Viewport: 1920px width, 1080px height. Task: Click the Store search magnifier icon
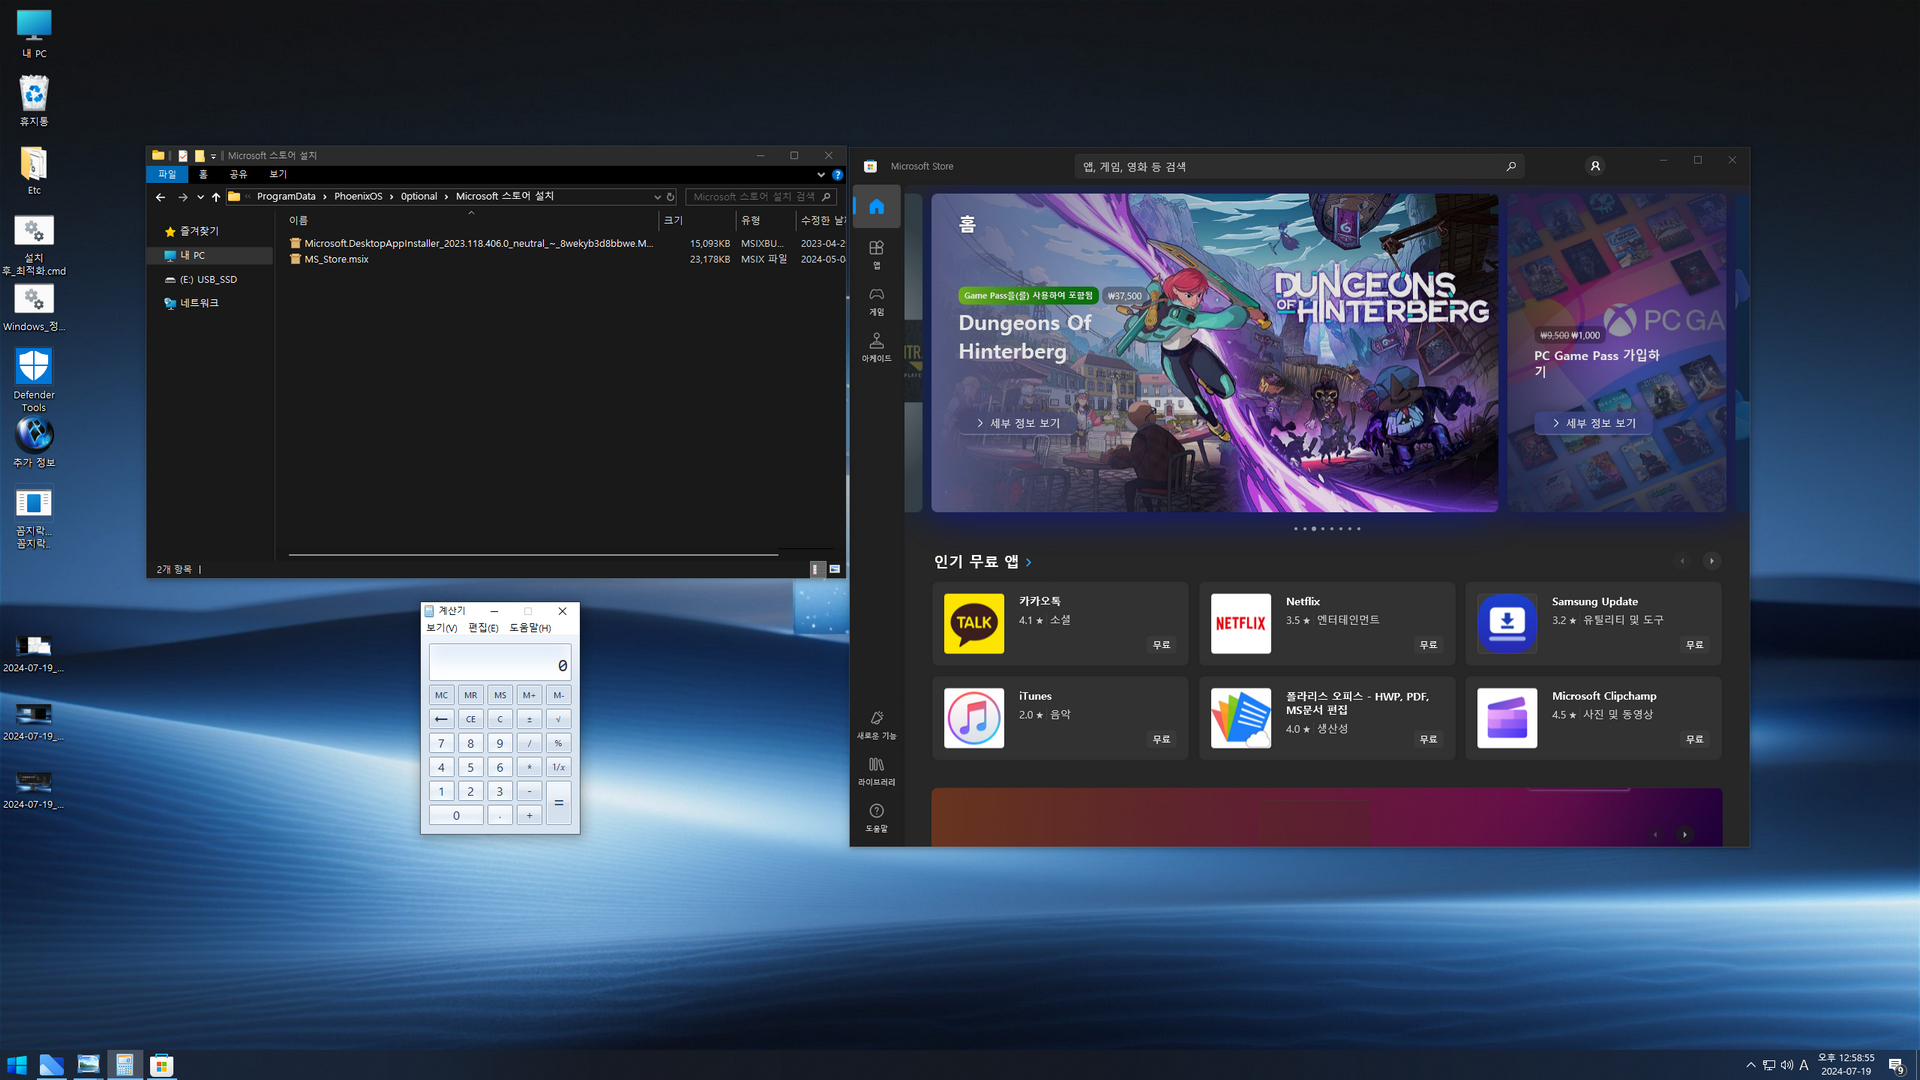click(x=1511, y=167)
